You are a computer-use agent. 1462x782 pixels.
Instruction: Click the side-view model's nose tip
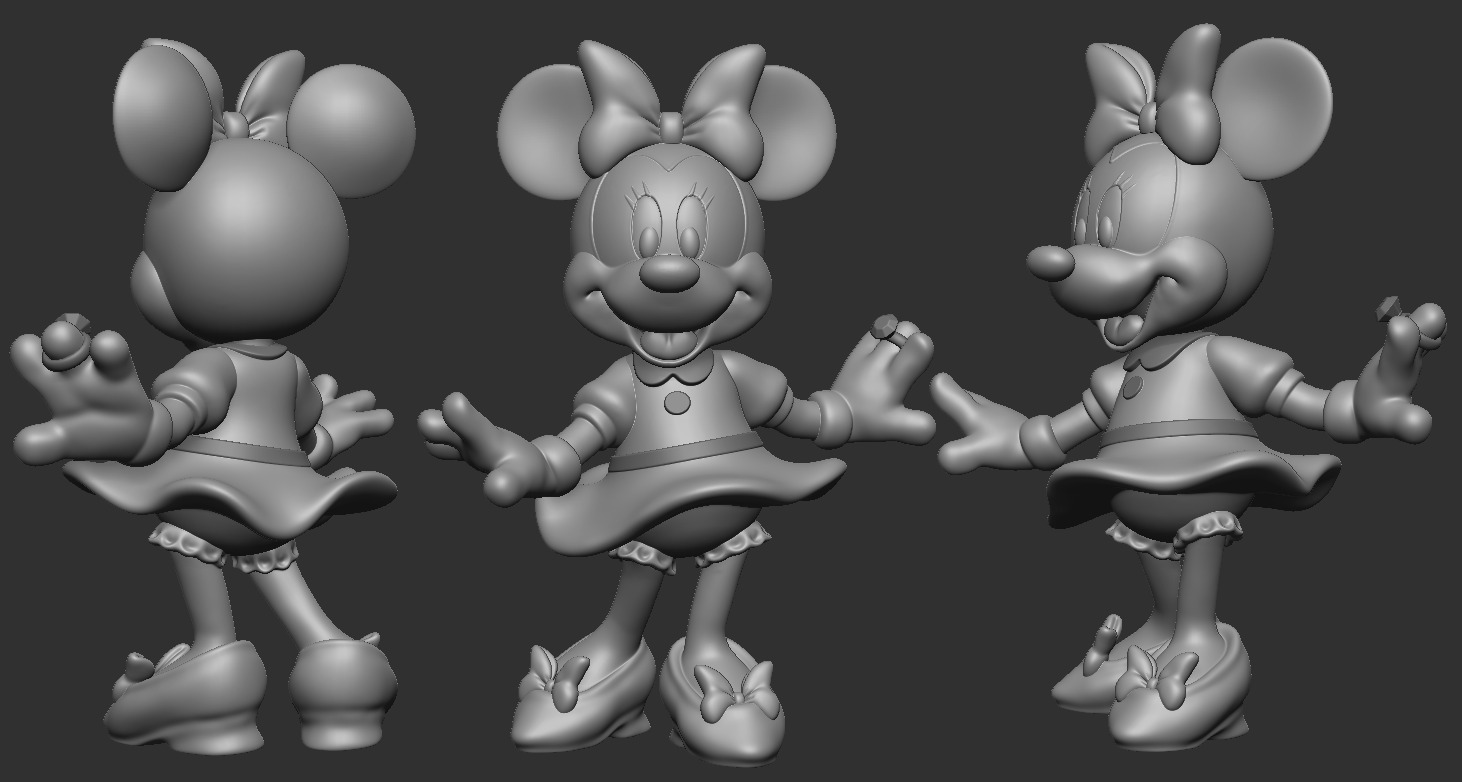(x=1050, y=262)
